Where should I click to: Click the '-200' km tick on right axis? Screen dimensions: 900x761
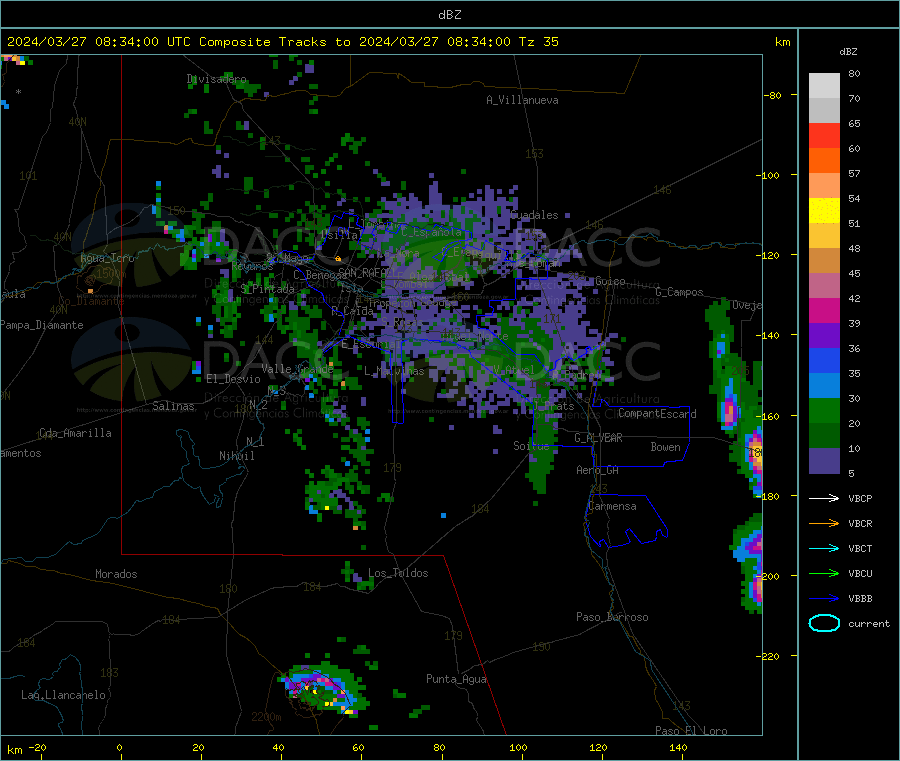point(767,576)
